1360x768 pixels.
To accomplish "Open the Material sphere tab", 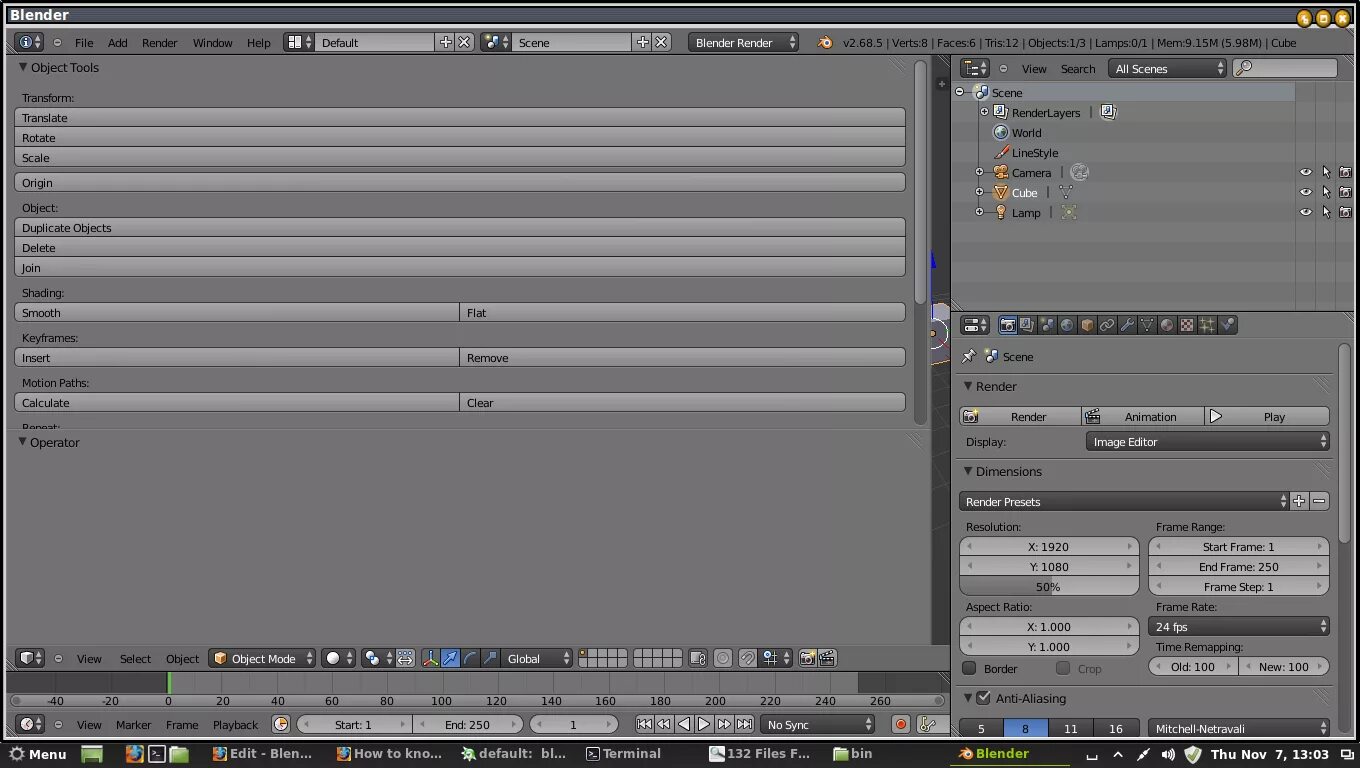I will tap(1167, 325).
